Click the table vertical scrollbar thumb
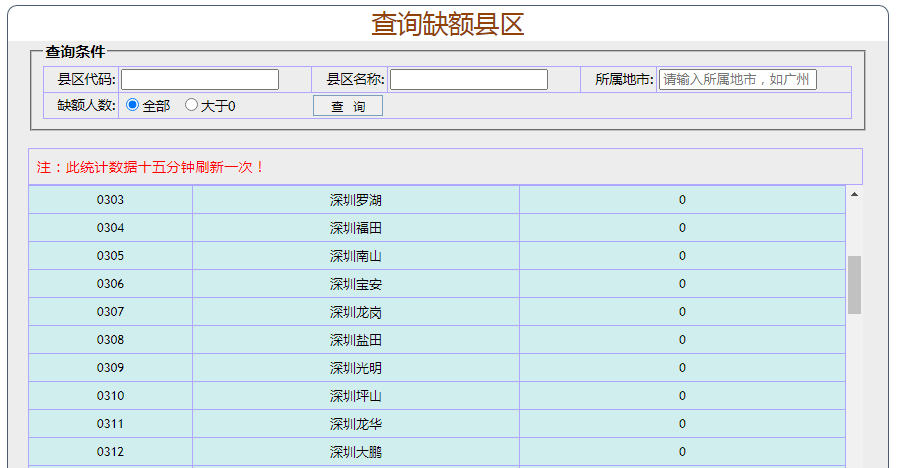 854,285
